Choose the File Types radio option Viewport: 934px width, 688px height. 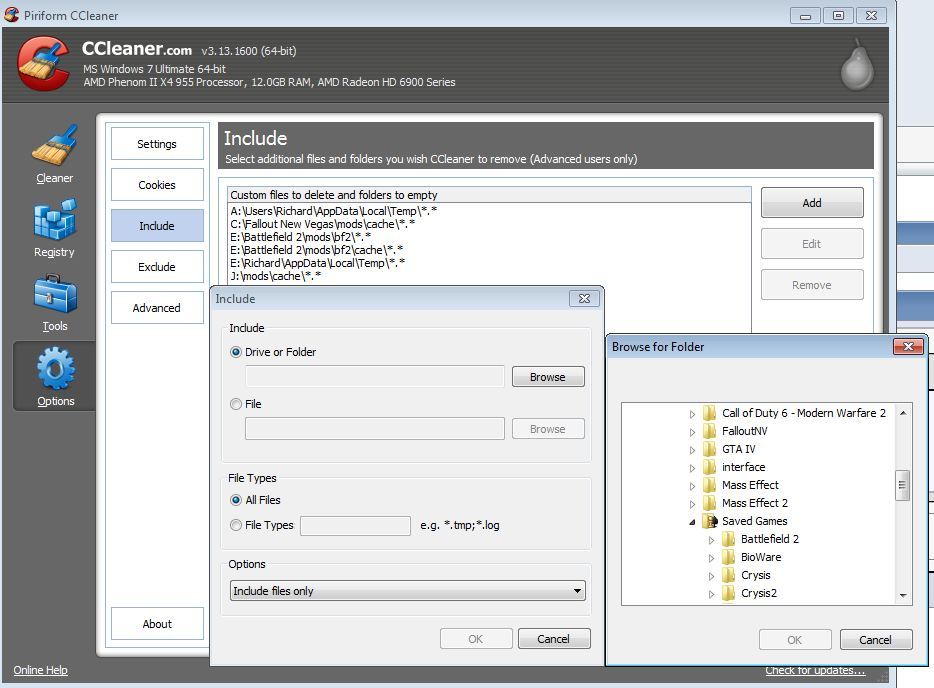(236, 525)
